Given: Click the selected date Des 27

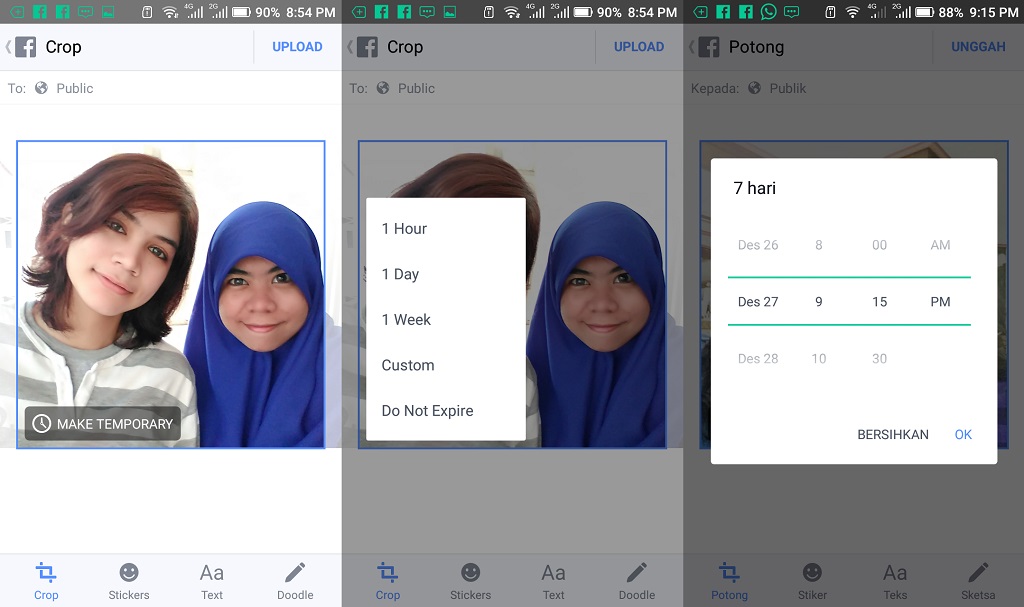Looking at the screenshot, I should click(758, 302).
